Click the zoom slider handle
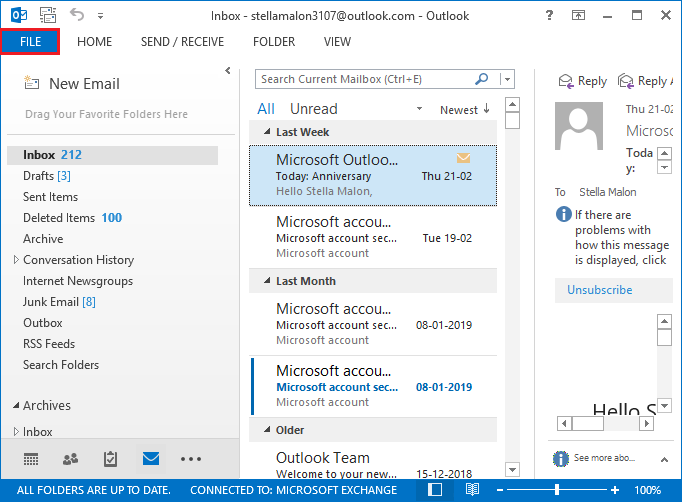 point(557,490)
